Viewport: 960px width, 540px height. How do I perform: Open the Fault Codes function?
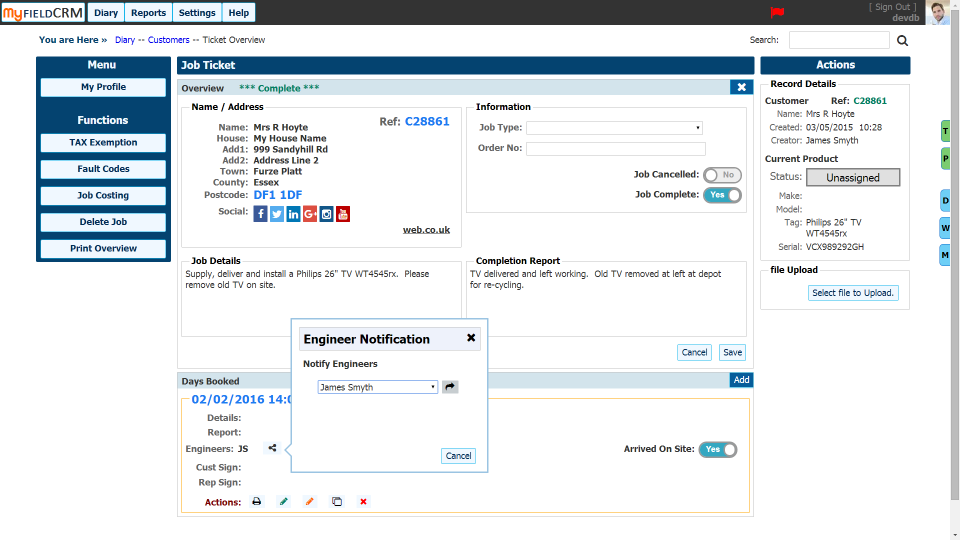(103, 169)
